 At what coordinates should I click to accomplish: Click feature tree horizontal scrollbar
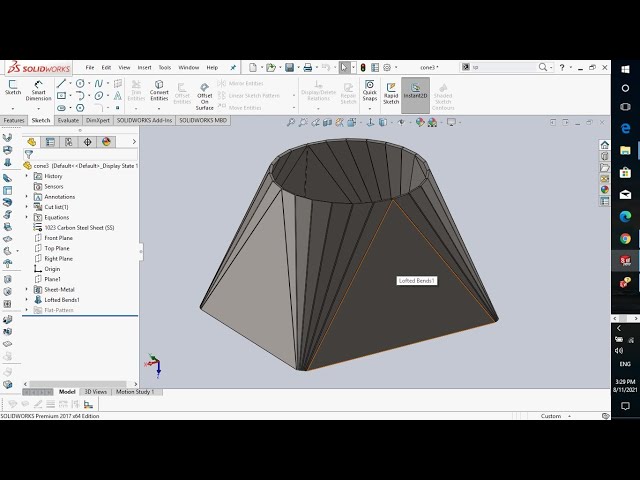coord(78,384)
